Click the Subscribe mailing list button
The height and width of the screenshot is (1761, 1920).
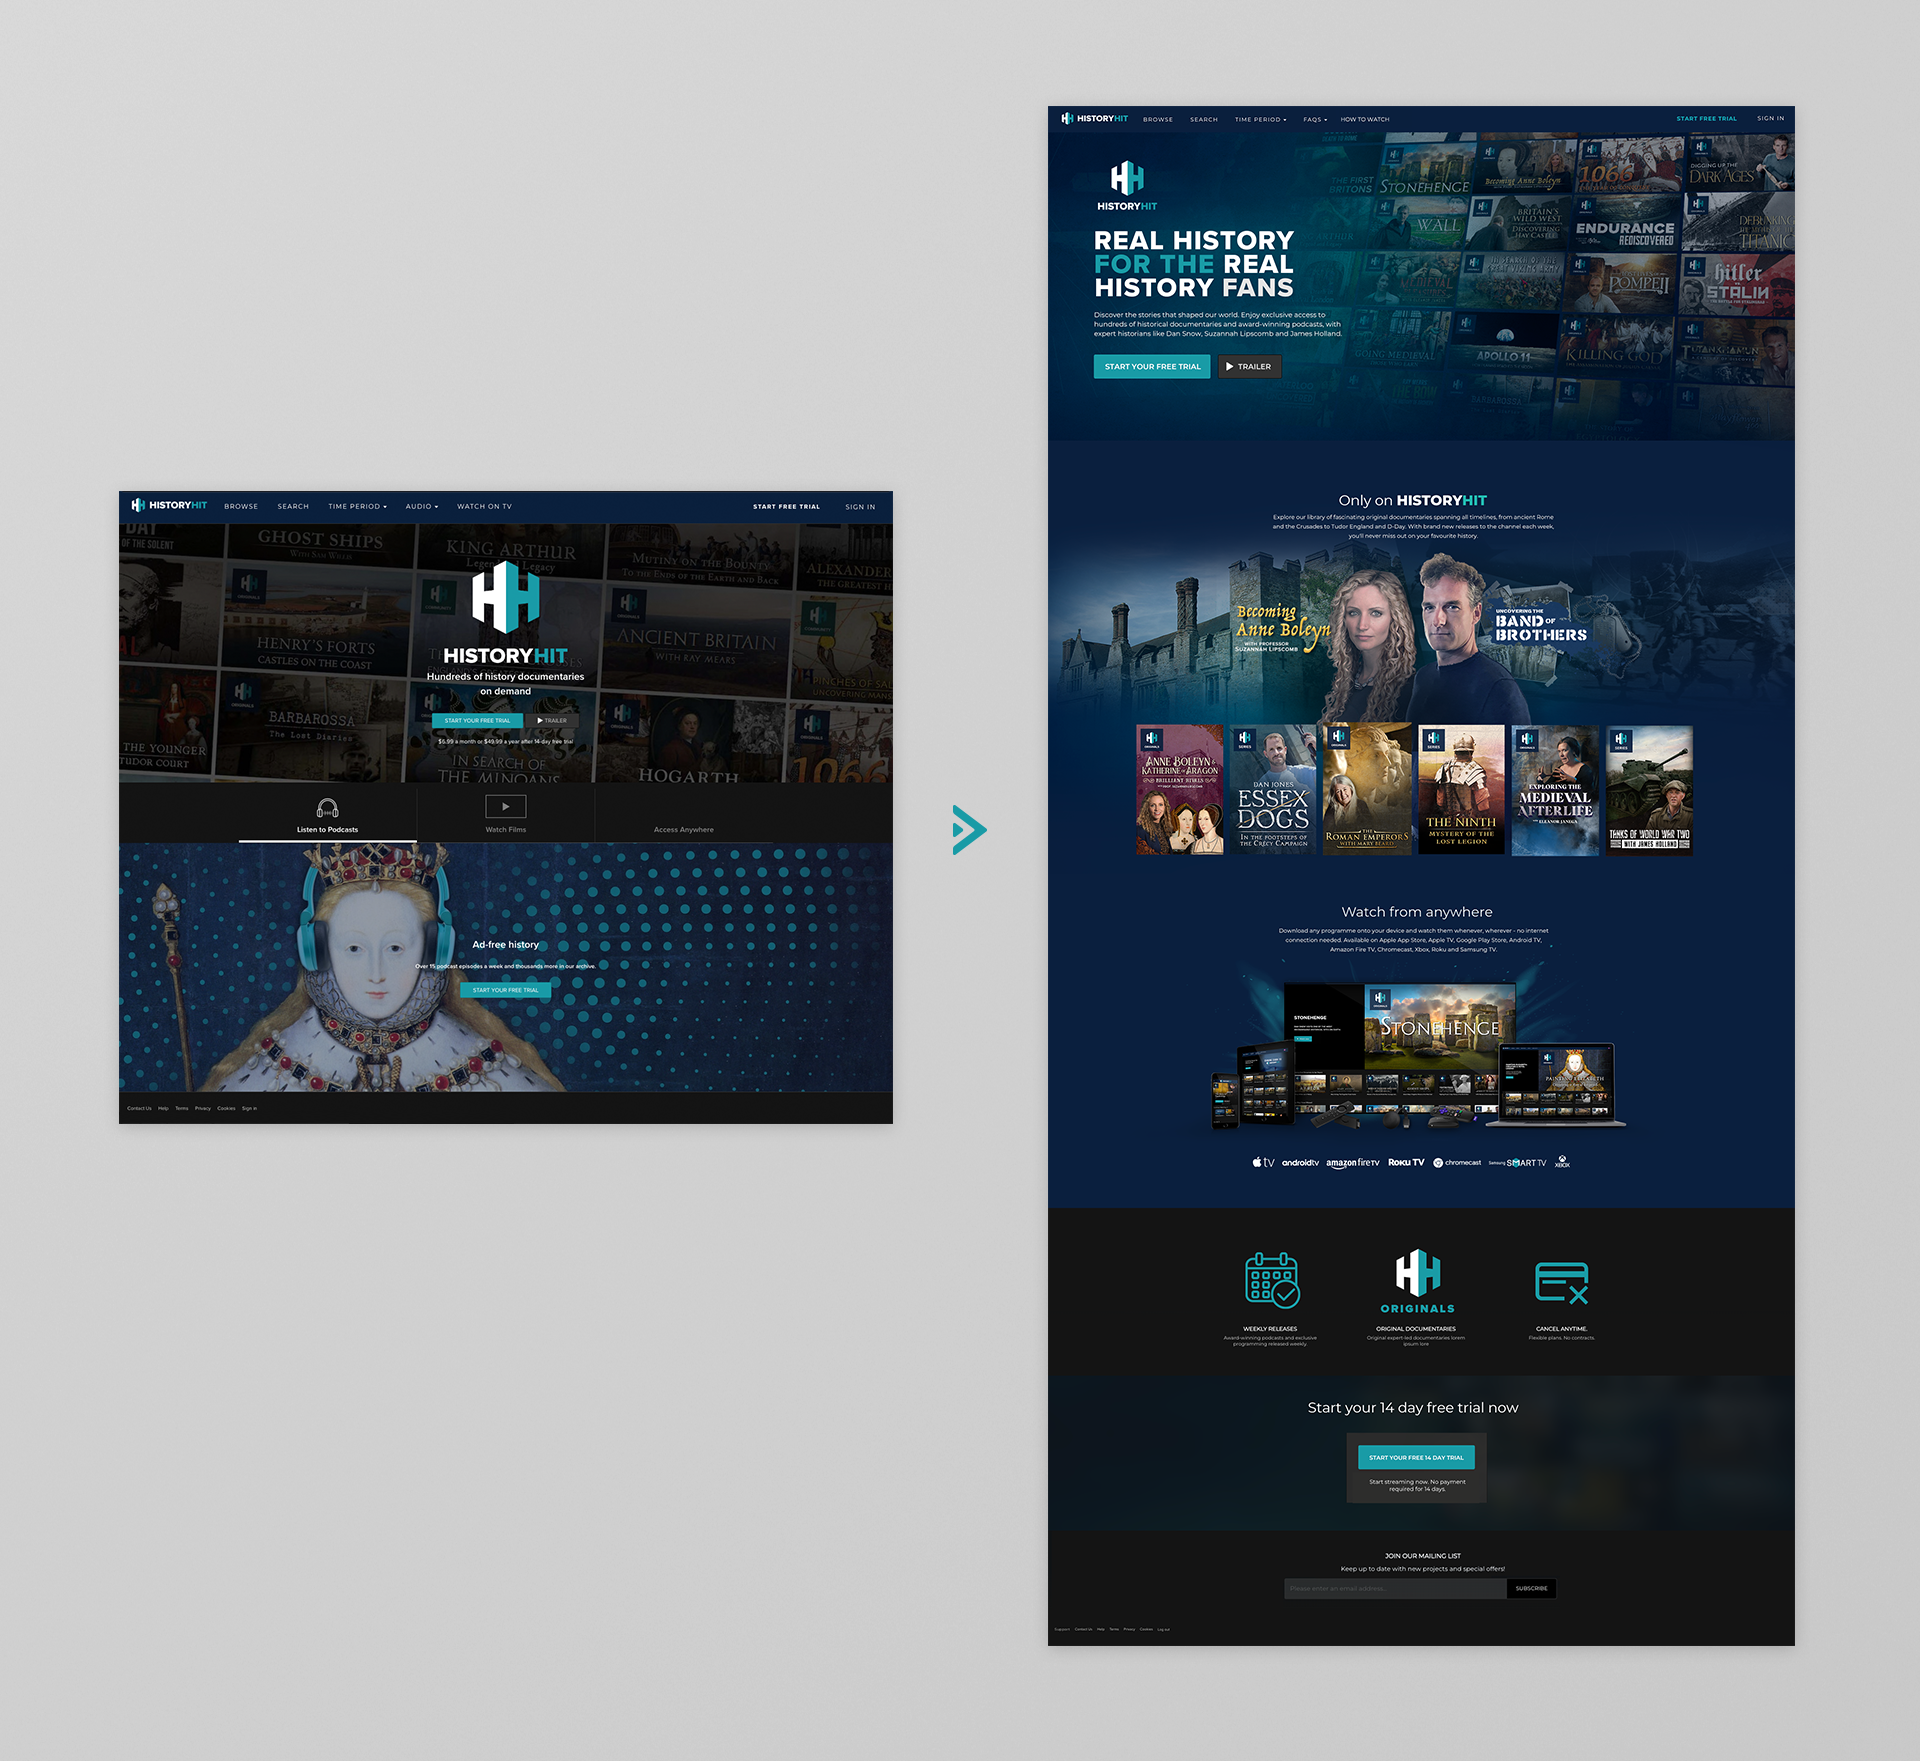point(1531,1588)
